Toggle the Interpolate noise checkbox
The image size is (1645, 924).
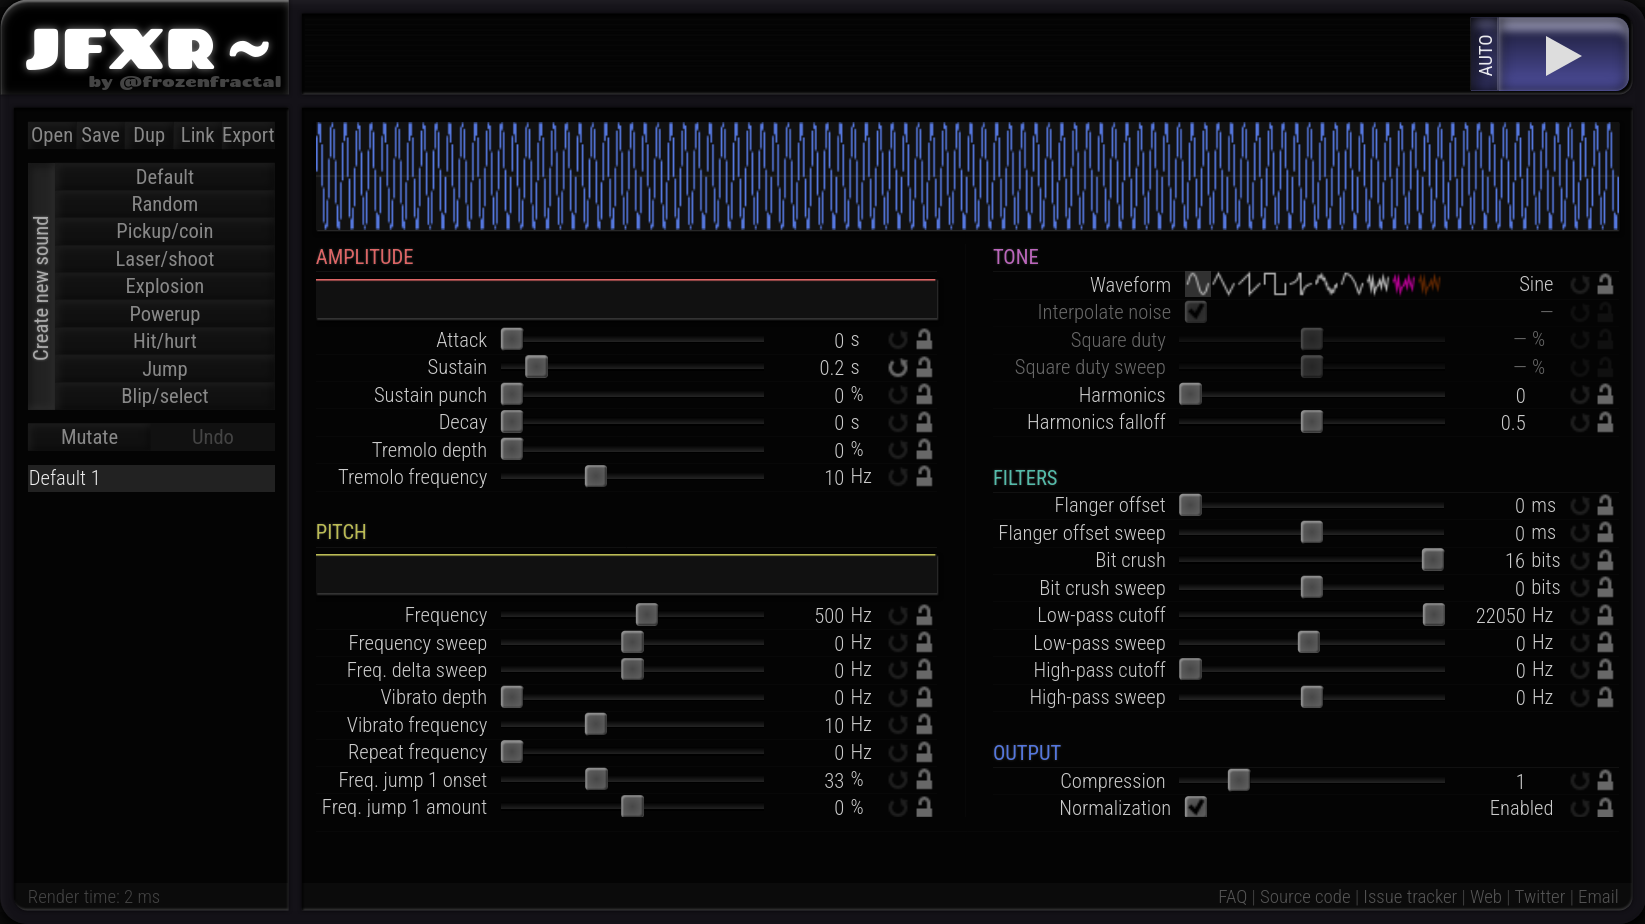pyautogui.click(x=1196, y=312)
